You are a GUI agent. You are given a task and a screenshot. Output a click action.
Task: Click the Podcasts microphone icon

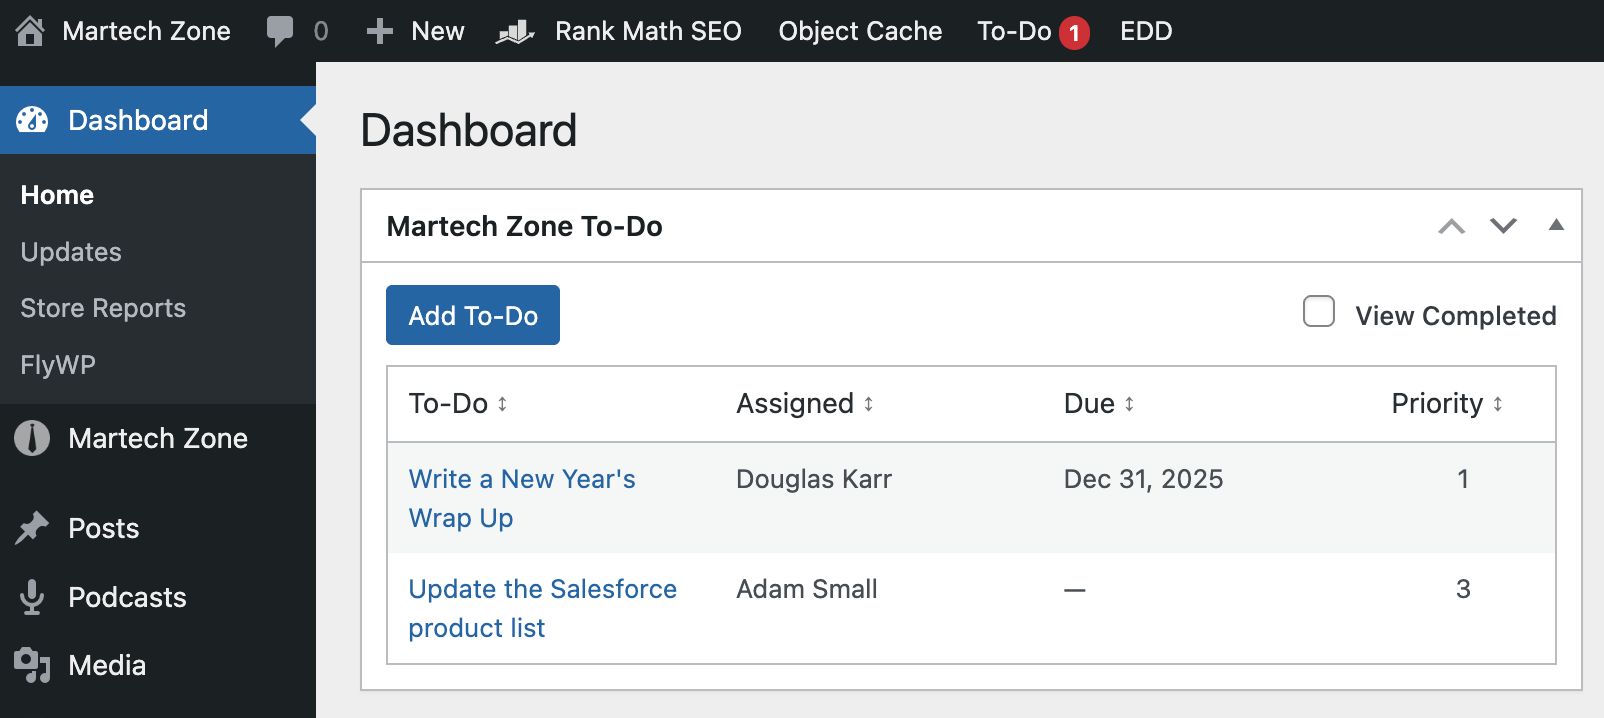[32, 597]
